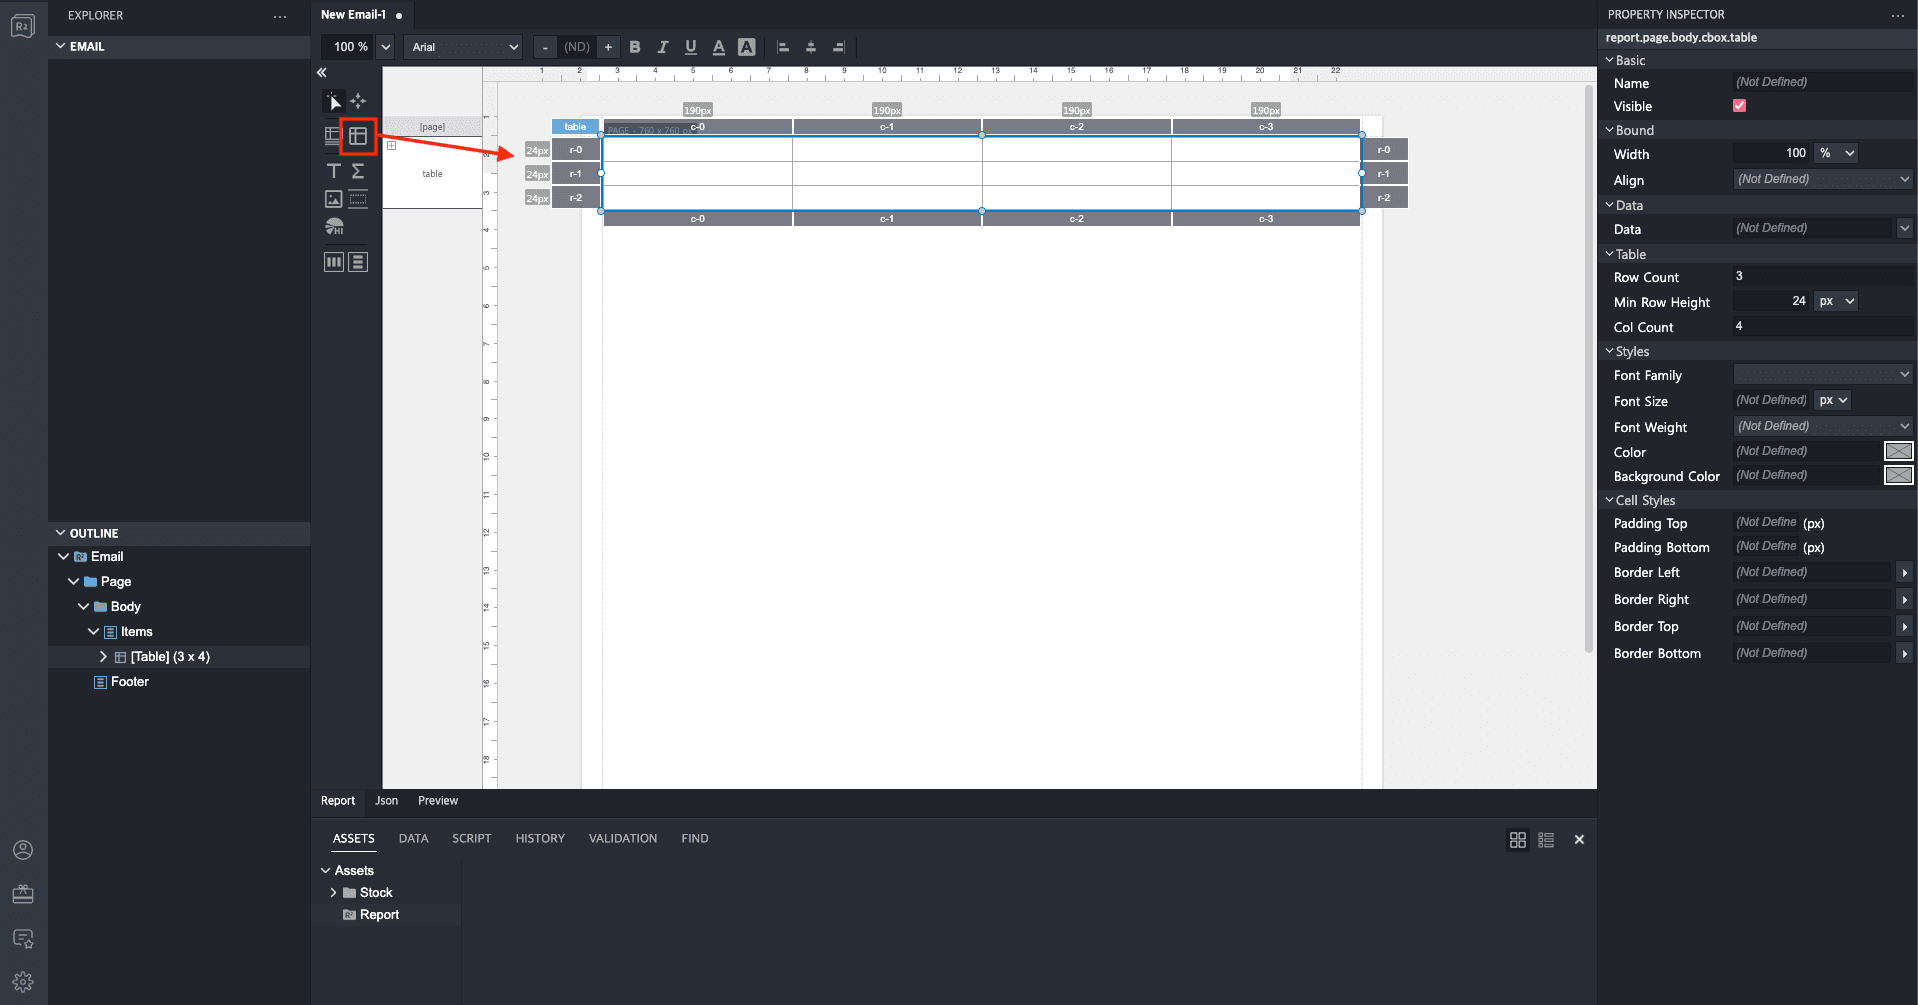Open the R2 logo in activity bar
Image resolution: width=1918 pixels, height=1005 pixels.
pyautogui.click(x=23, y=26)
